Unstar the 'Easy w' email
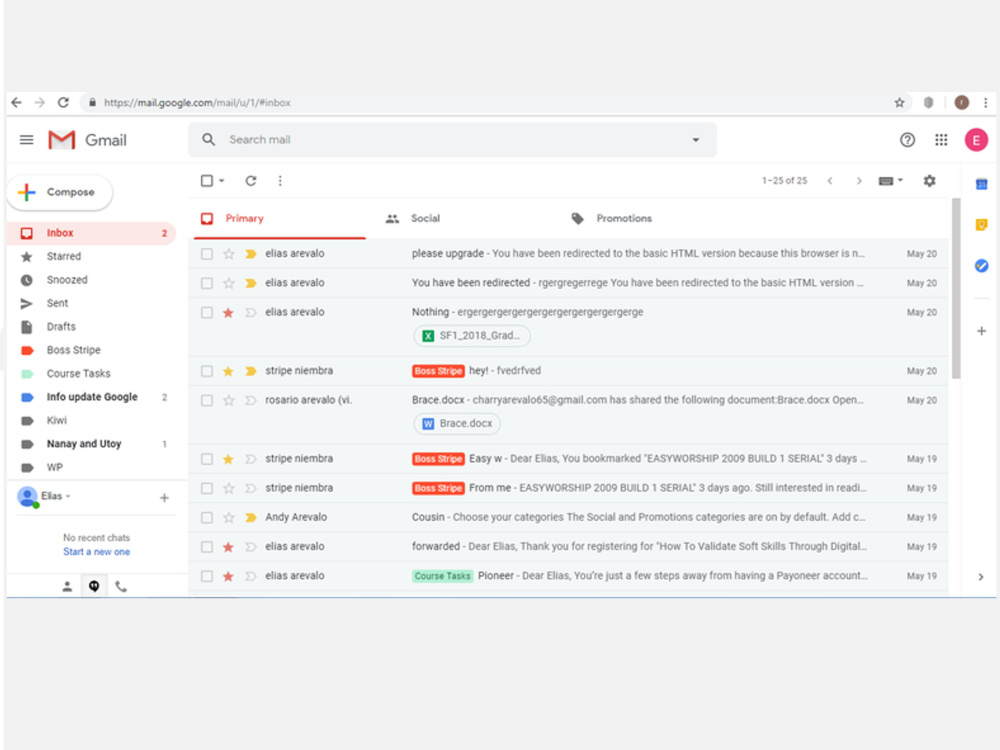Screen dimensions: 1000x750 coord(228,459)
